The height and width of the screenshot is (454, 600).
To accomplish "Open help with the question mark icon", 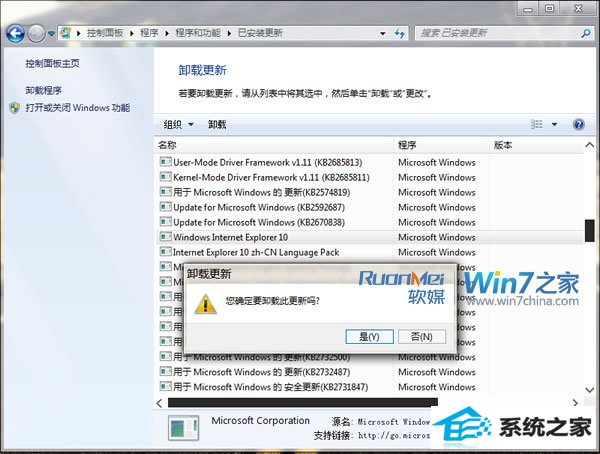I will 579,124.
